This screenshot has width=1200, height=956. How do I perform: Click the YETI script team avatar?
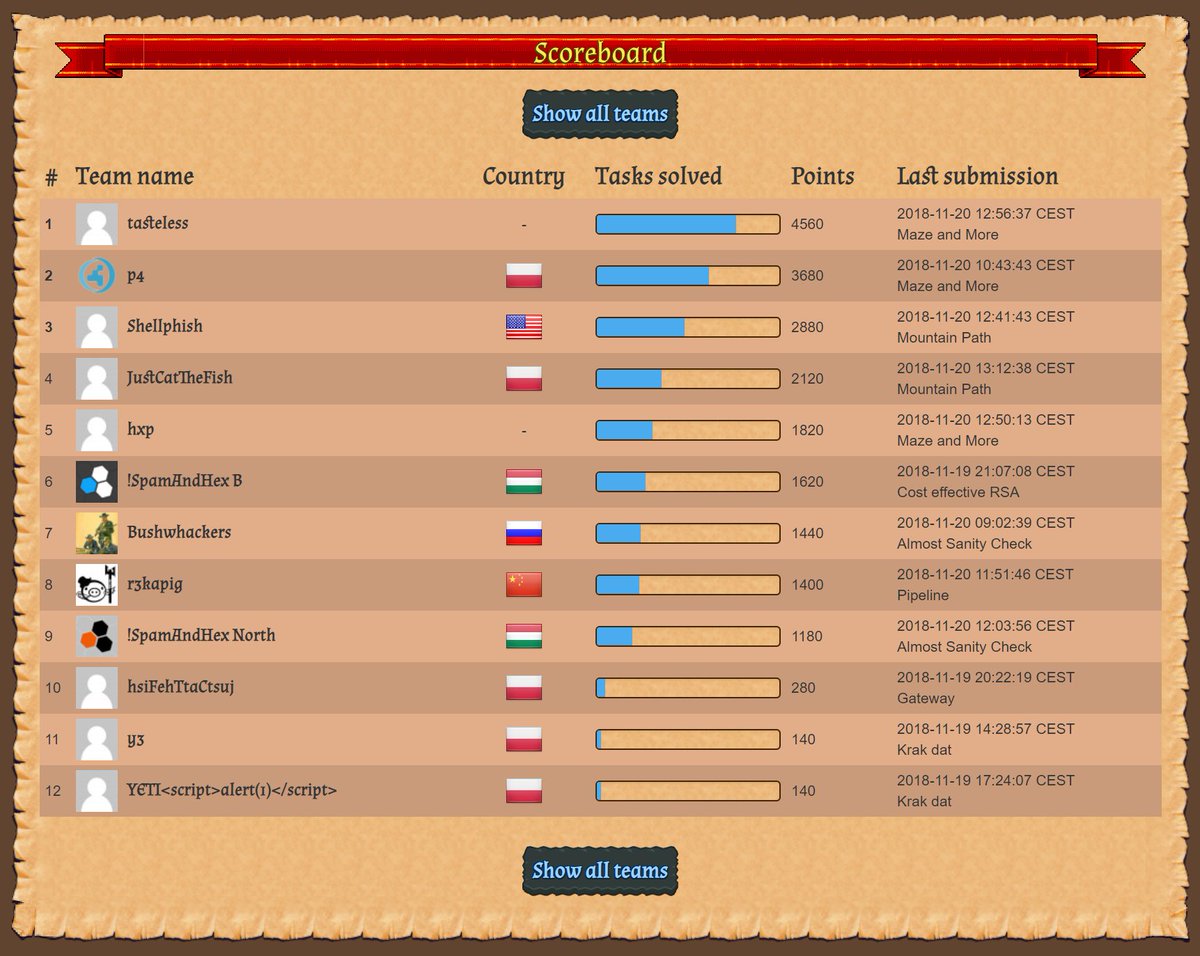[97, 790]
